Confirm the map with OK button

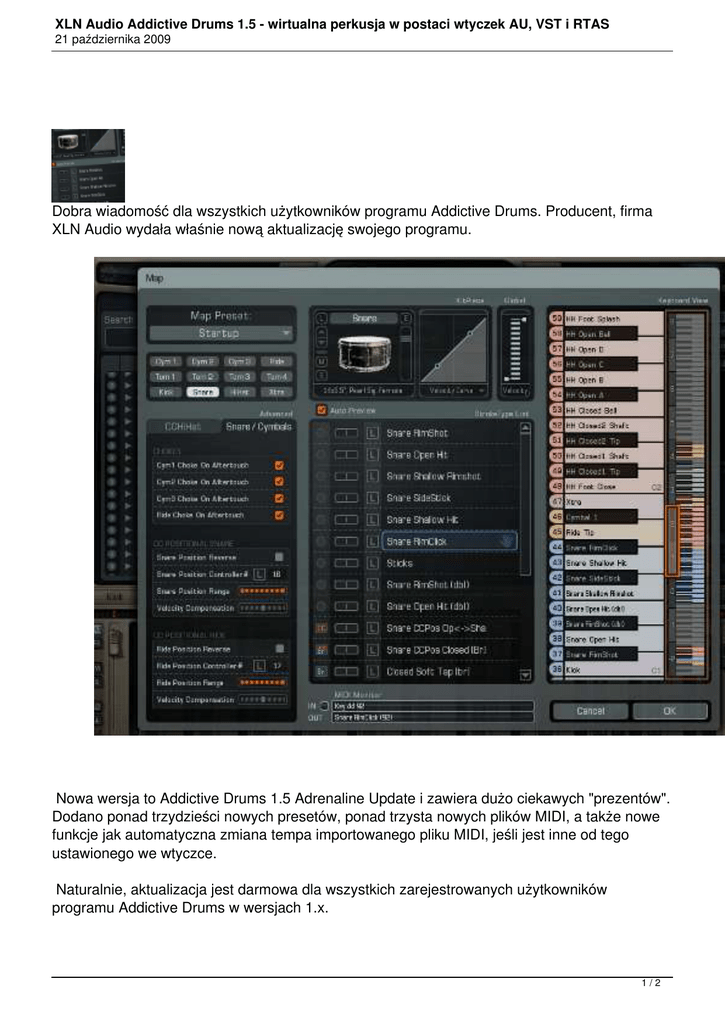pos(669,711)
